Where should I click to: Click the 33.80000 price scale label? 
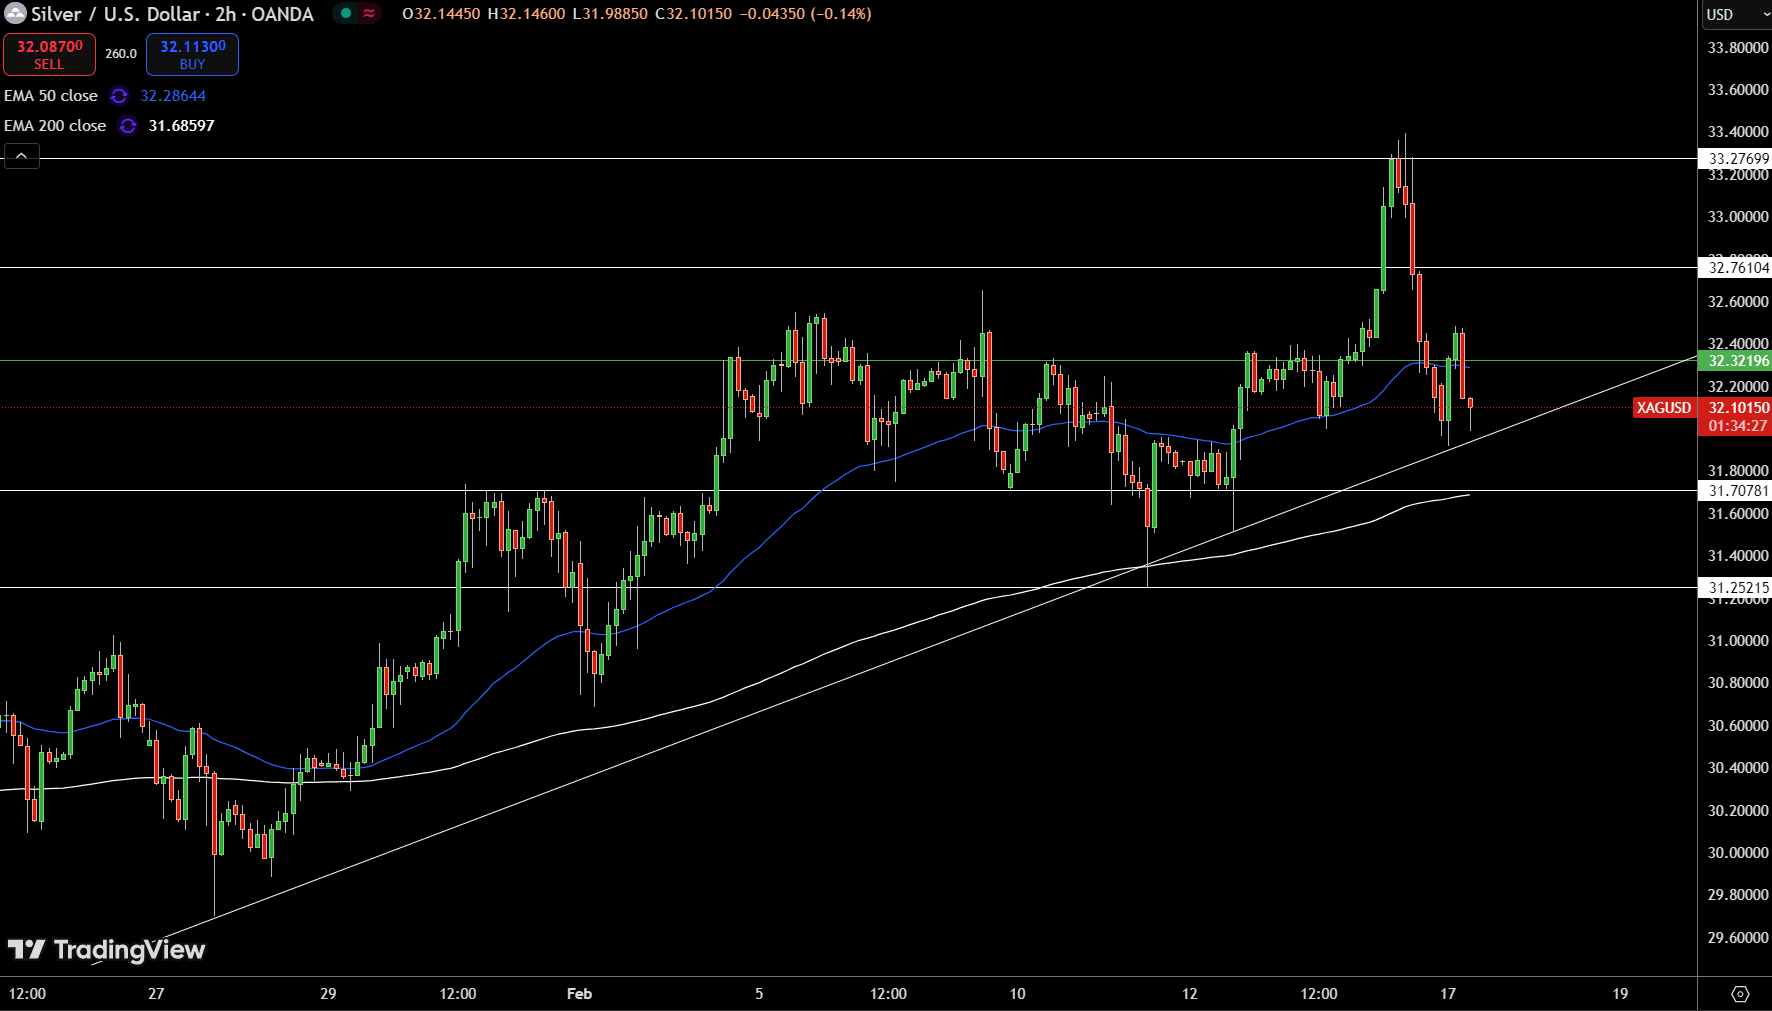pyautogui.click(x=1738, y=47)
